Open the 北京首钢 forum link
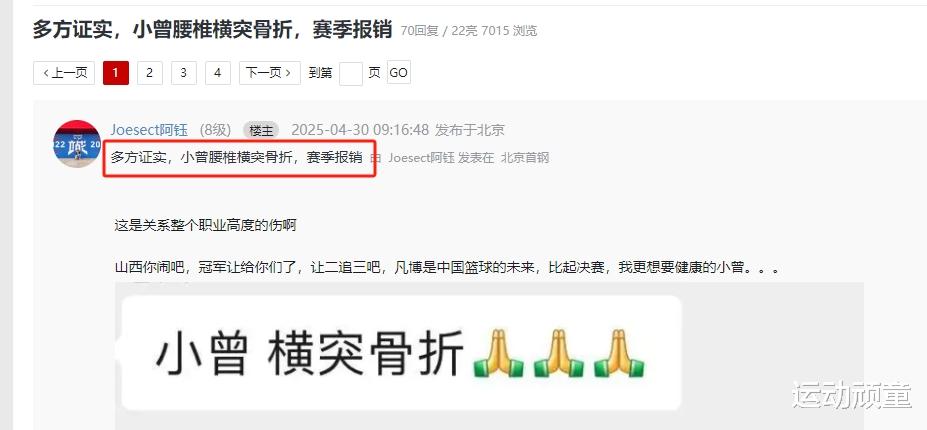The width and height of the screenshot is (927, 430). tap(525, 158)
